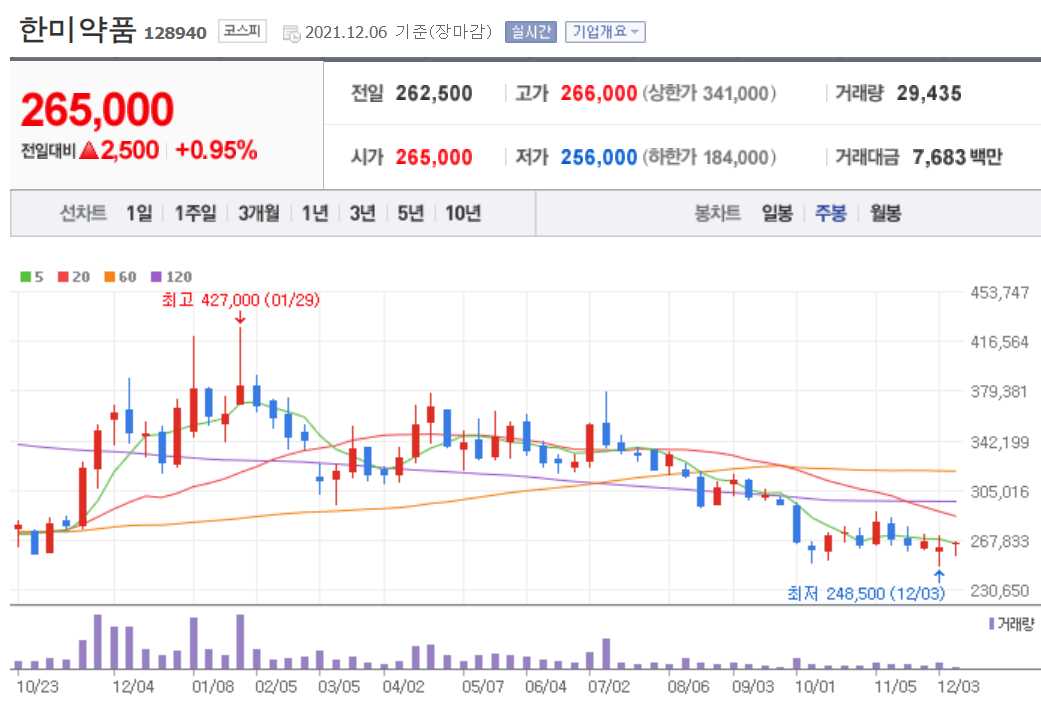
Task: Open the 기업개요 dropdown menu
Action: [605, 31]
